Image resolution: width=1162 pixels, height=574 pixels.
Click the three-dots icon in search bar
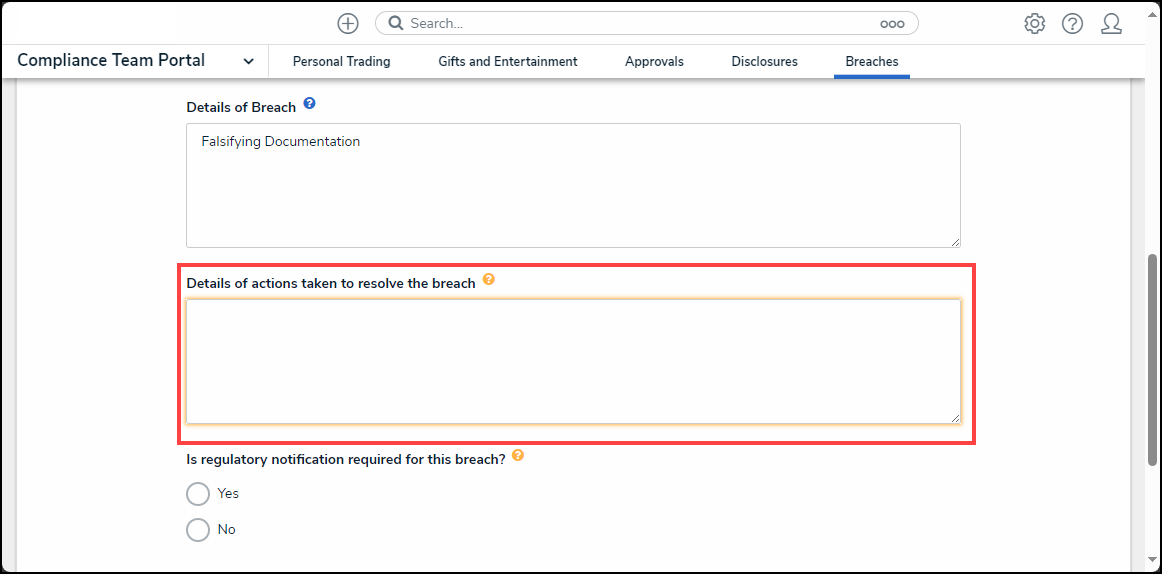pyautogui.click(x=892, y=24)
